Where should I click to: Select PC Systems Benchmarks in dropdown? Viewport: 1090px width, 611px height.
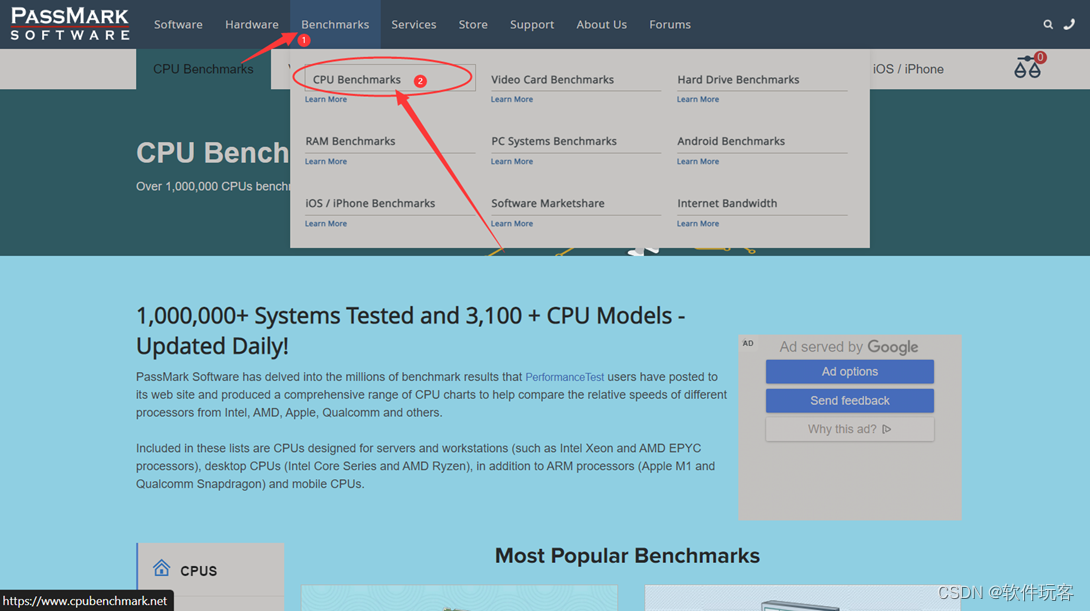click(x=554, y=141)
